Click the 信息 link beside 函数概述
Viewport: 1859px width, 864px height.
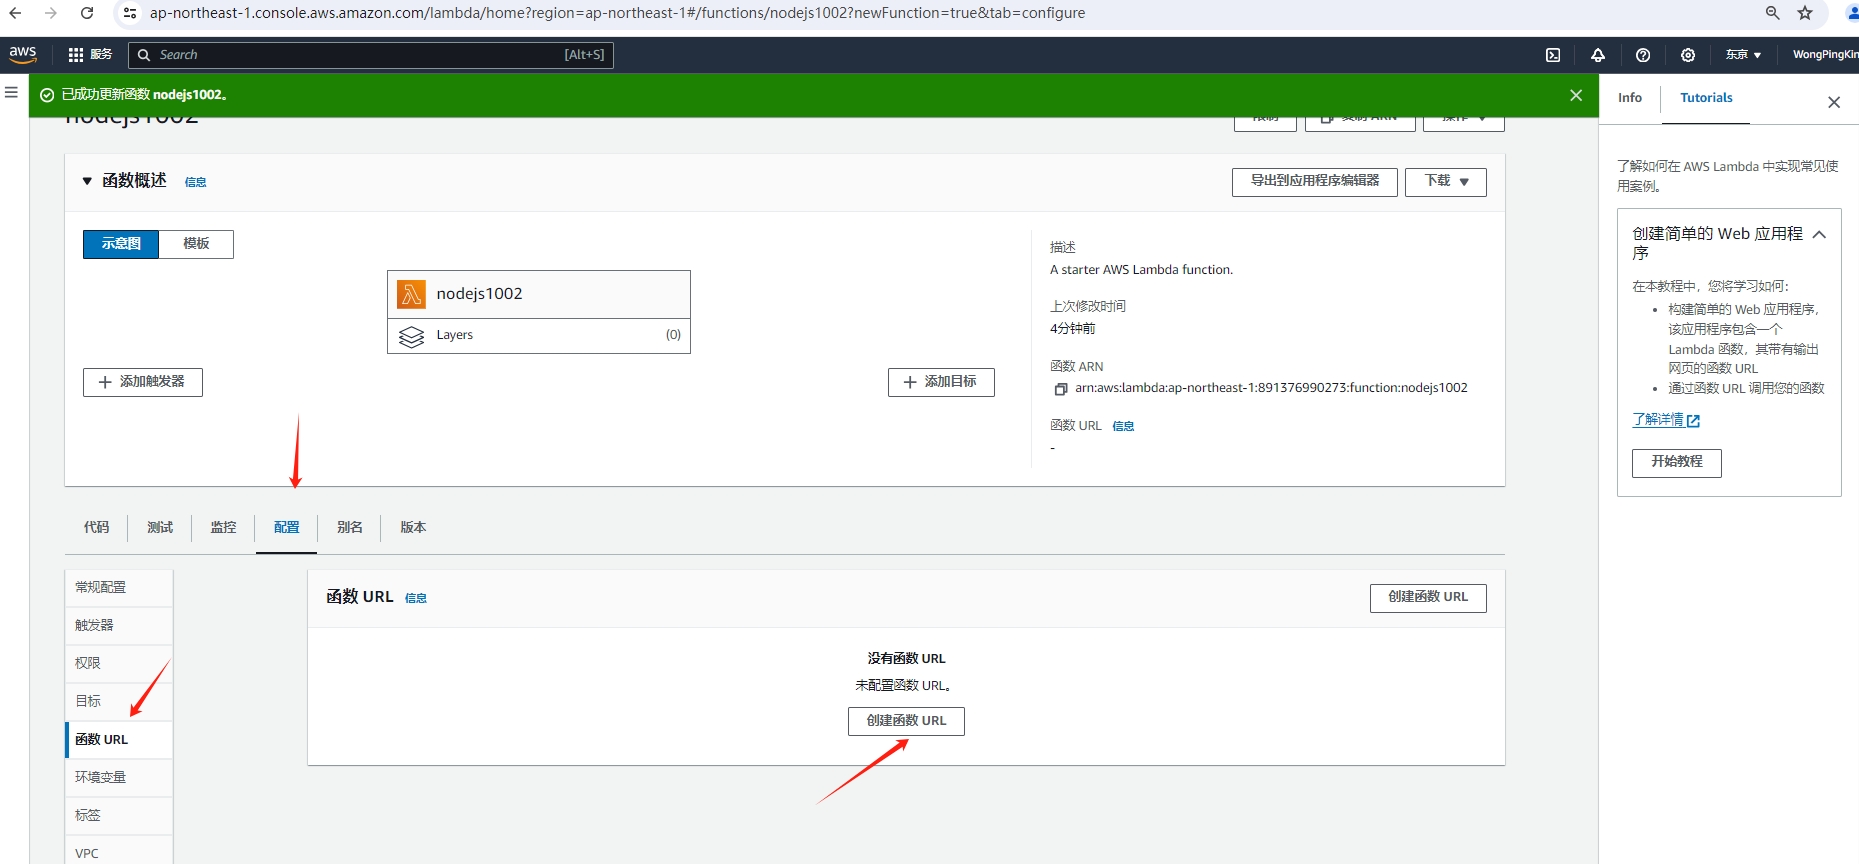(x=196, y=182)
